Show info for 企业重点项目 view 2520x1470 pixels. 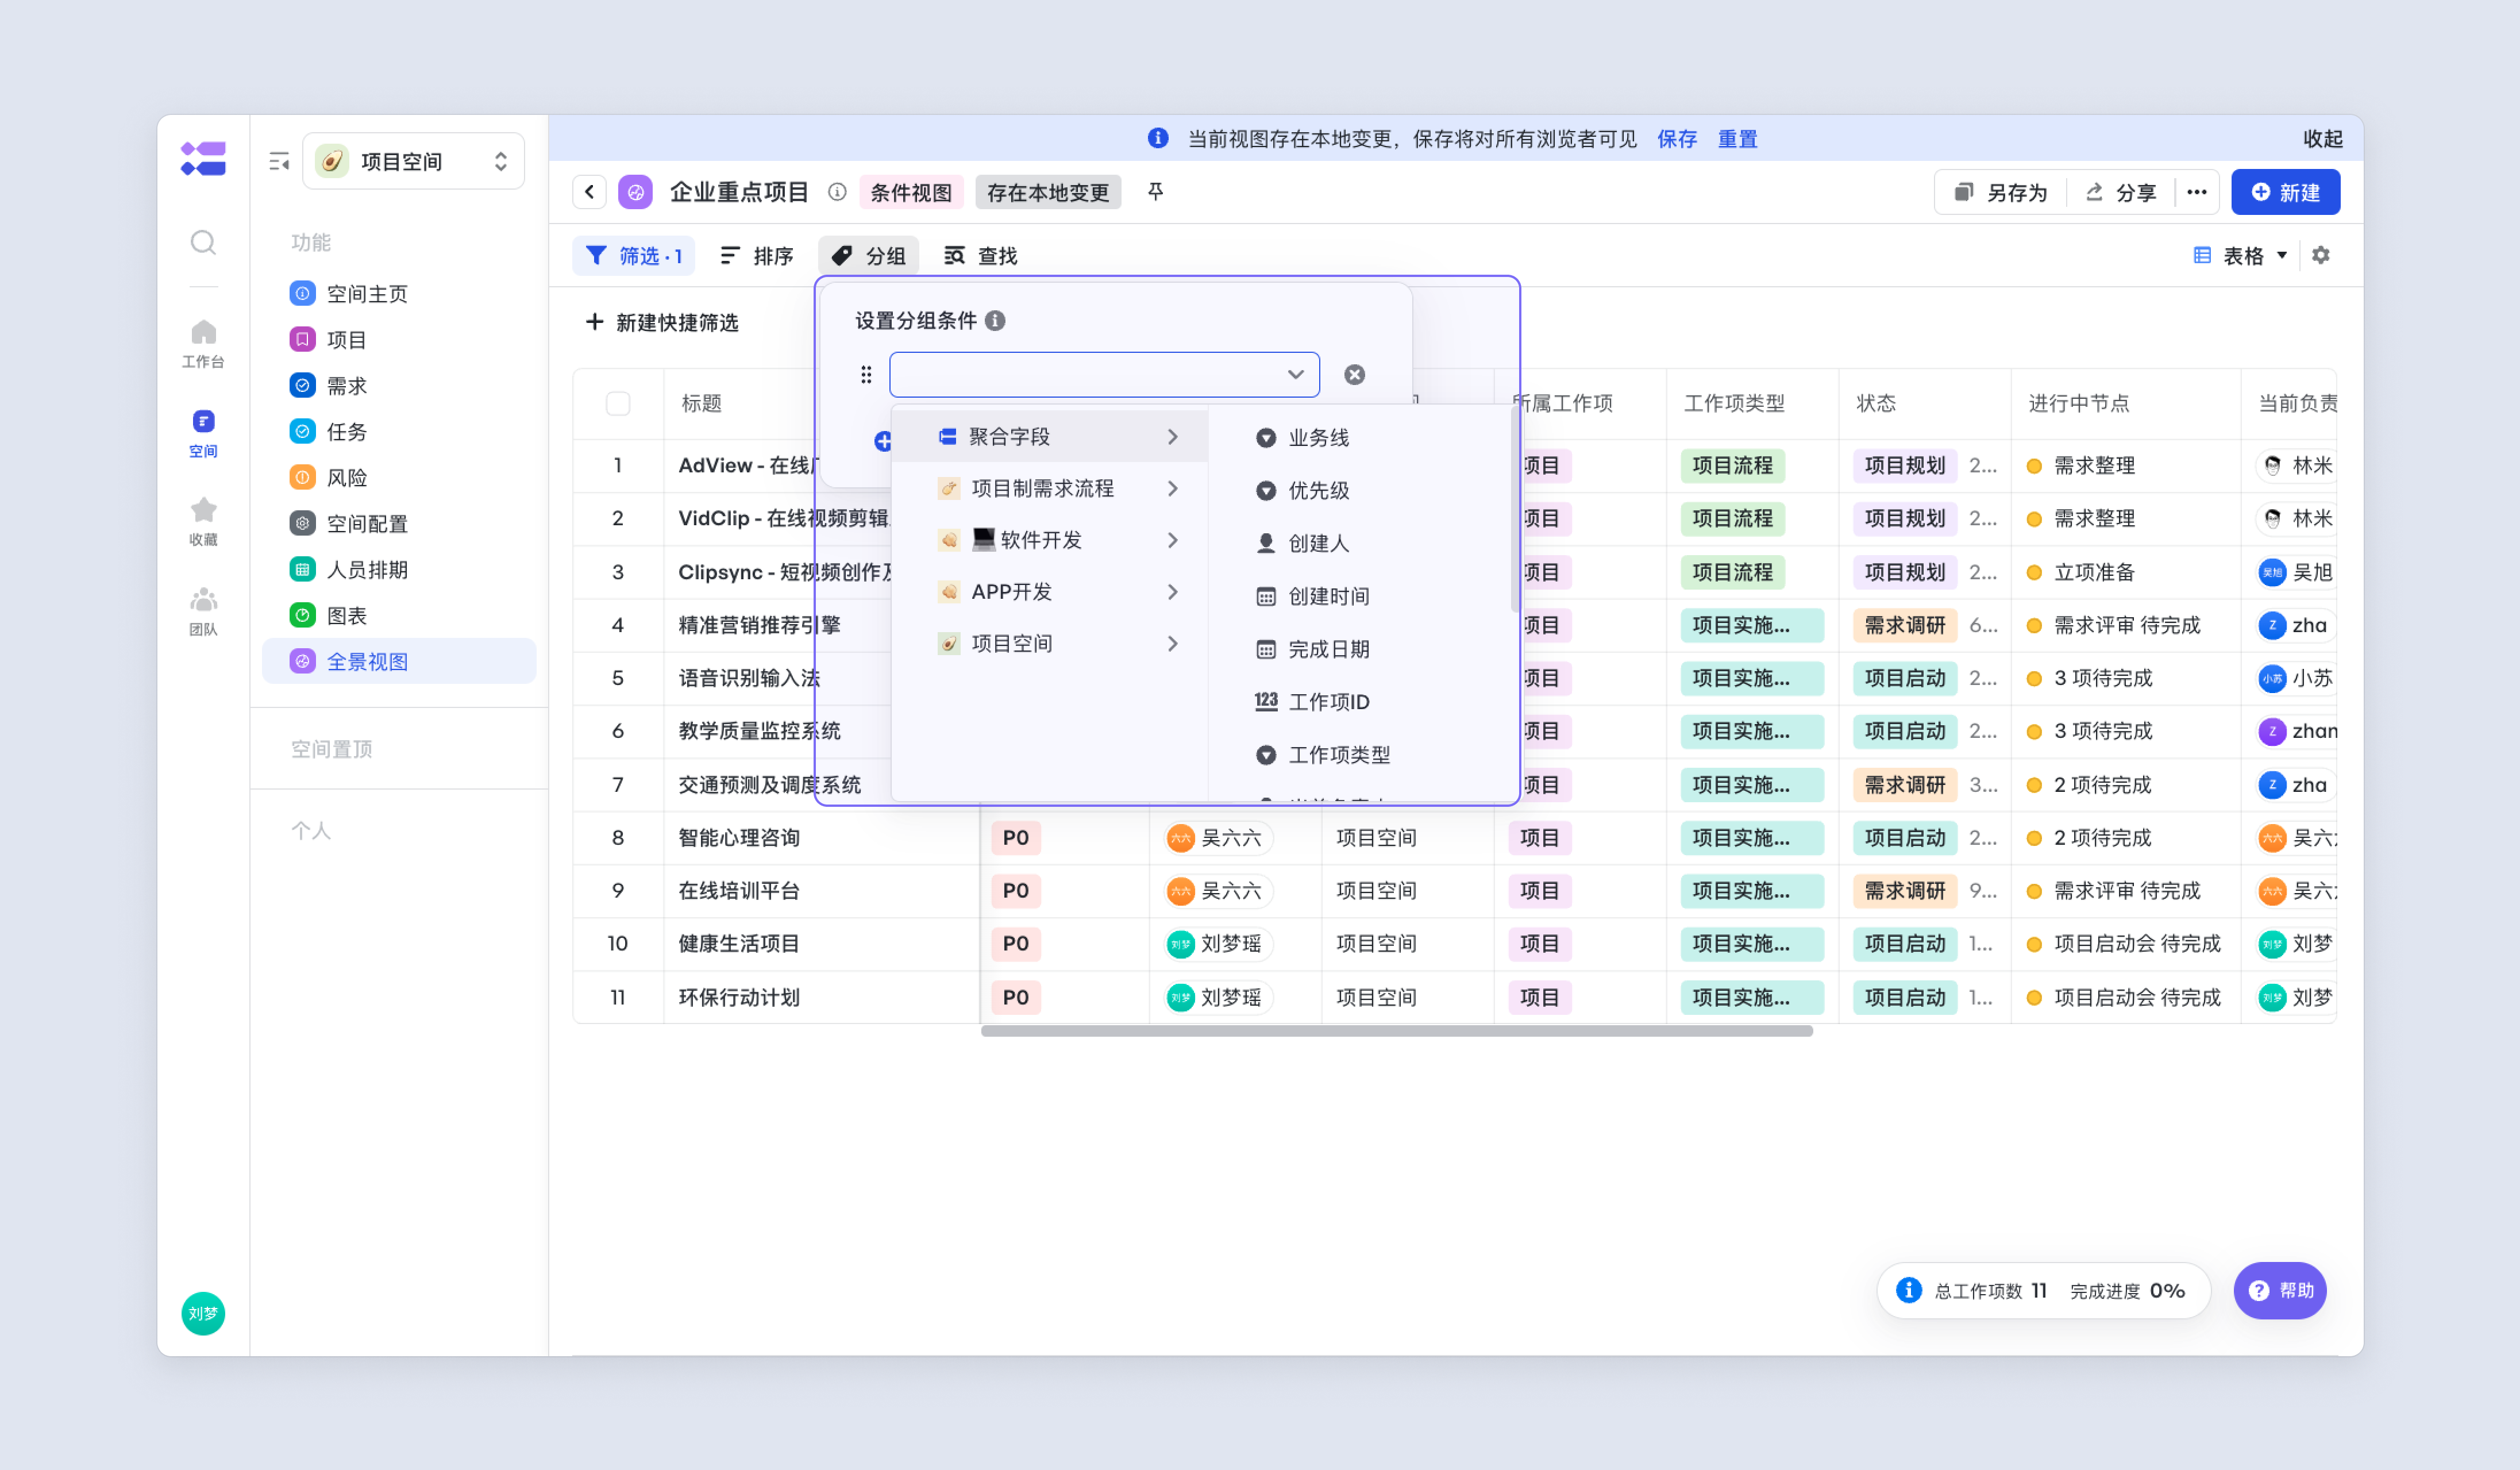(x=837, y=192)
